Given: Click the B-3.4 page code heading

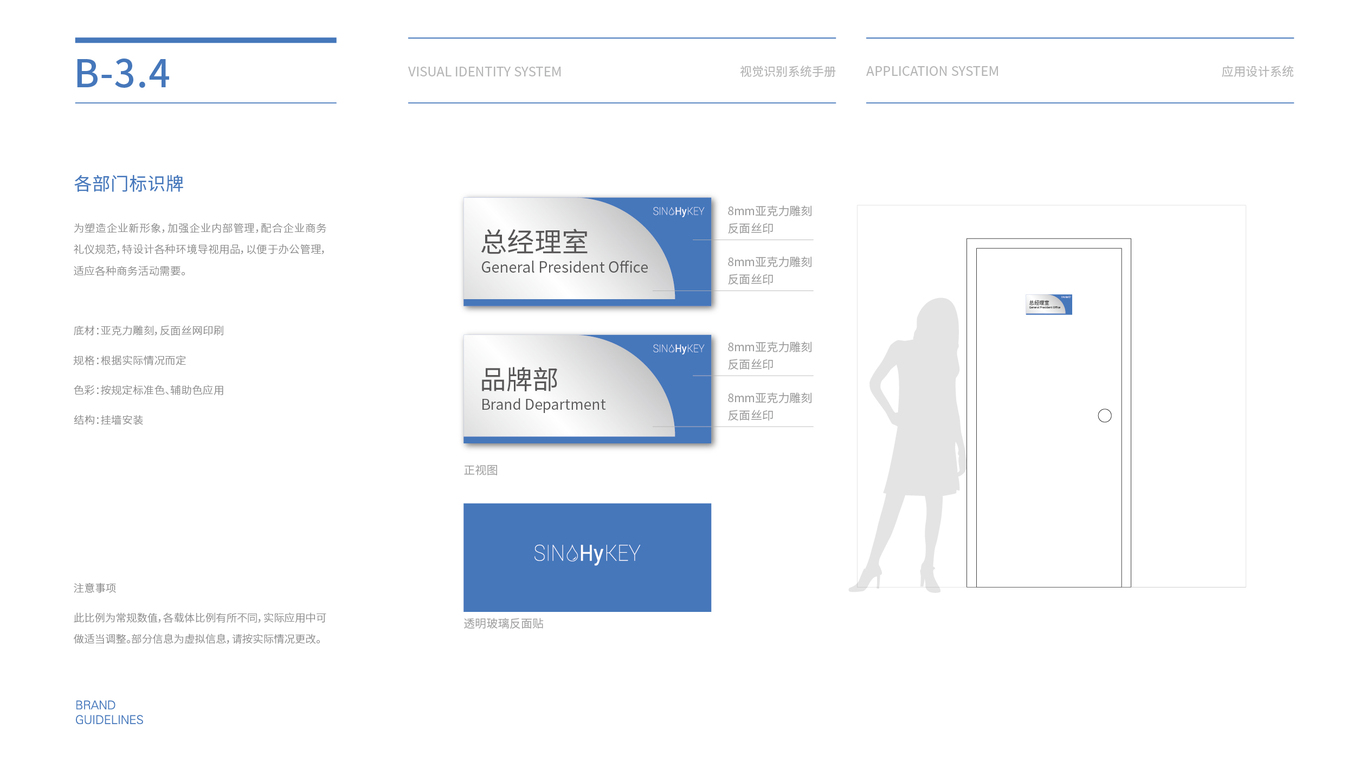Looking at the screenshot, I should [x=122, y=73].
